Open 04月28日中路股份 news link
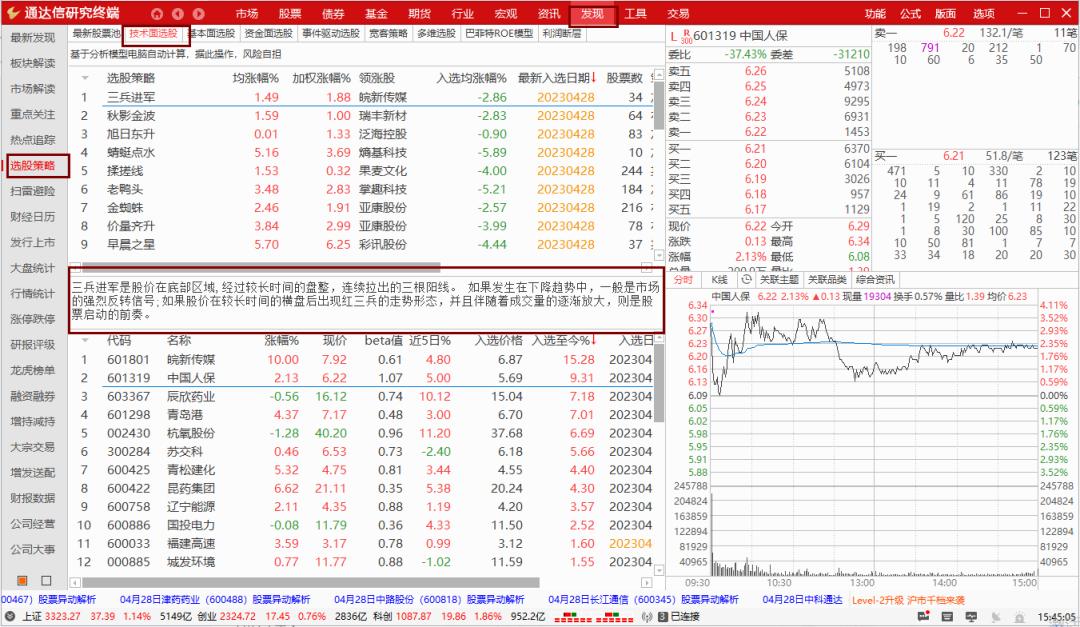This screenshot has height=627, width=1080. pos(429,599)
